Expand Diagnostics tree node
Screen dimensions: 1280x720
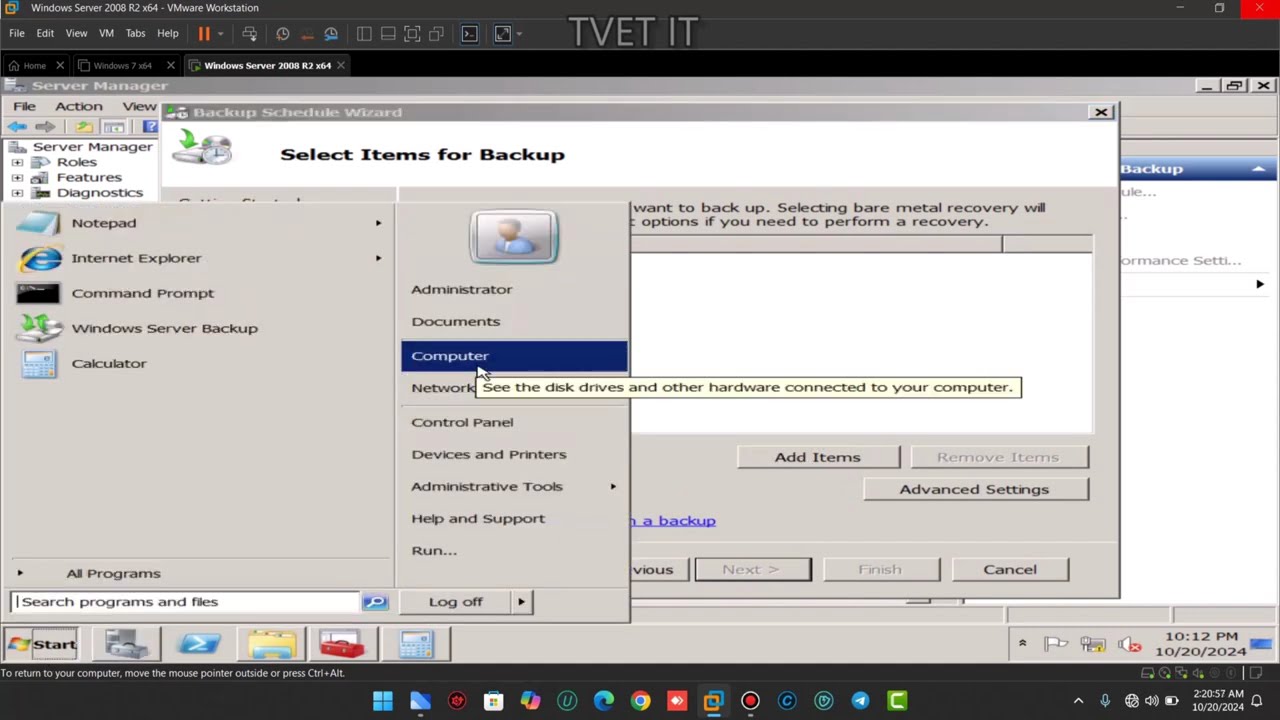tap(17, 193)
